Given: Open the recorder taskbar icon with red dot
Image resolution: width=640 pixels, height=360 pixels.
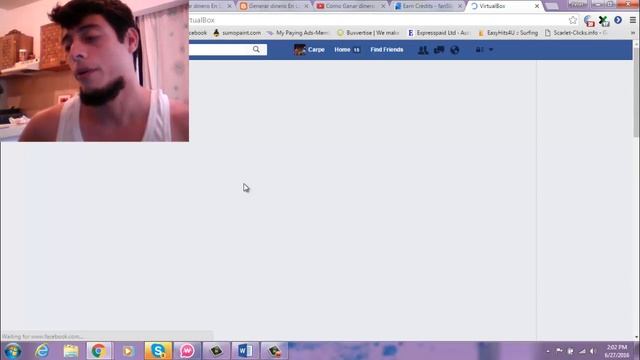Looking at the screenshot, I should click(274, 351).
